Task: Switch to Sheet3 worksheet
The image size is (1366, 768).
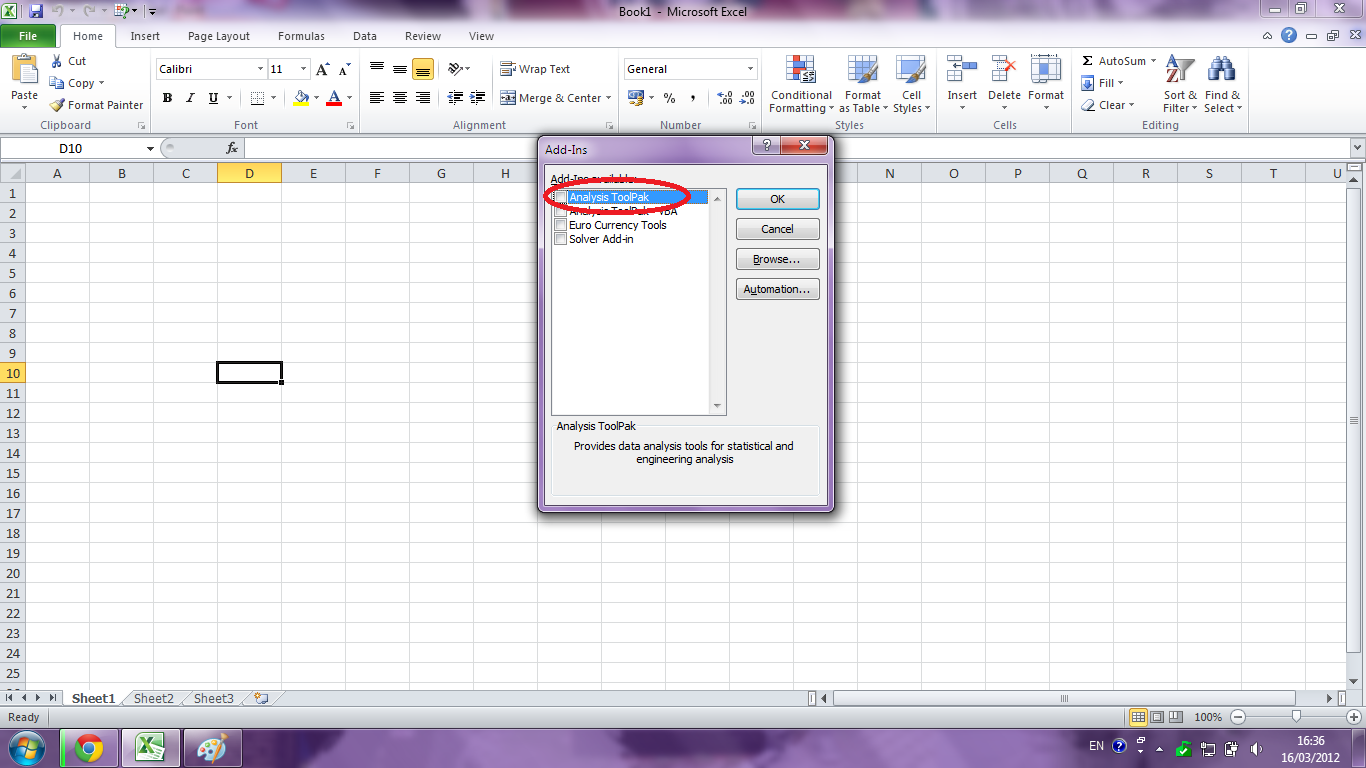Action: 214,698
